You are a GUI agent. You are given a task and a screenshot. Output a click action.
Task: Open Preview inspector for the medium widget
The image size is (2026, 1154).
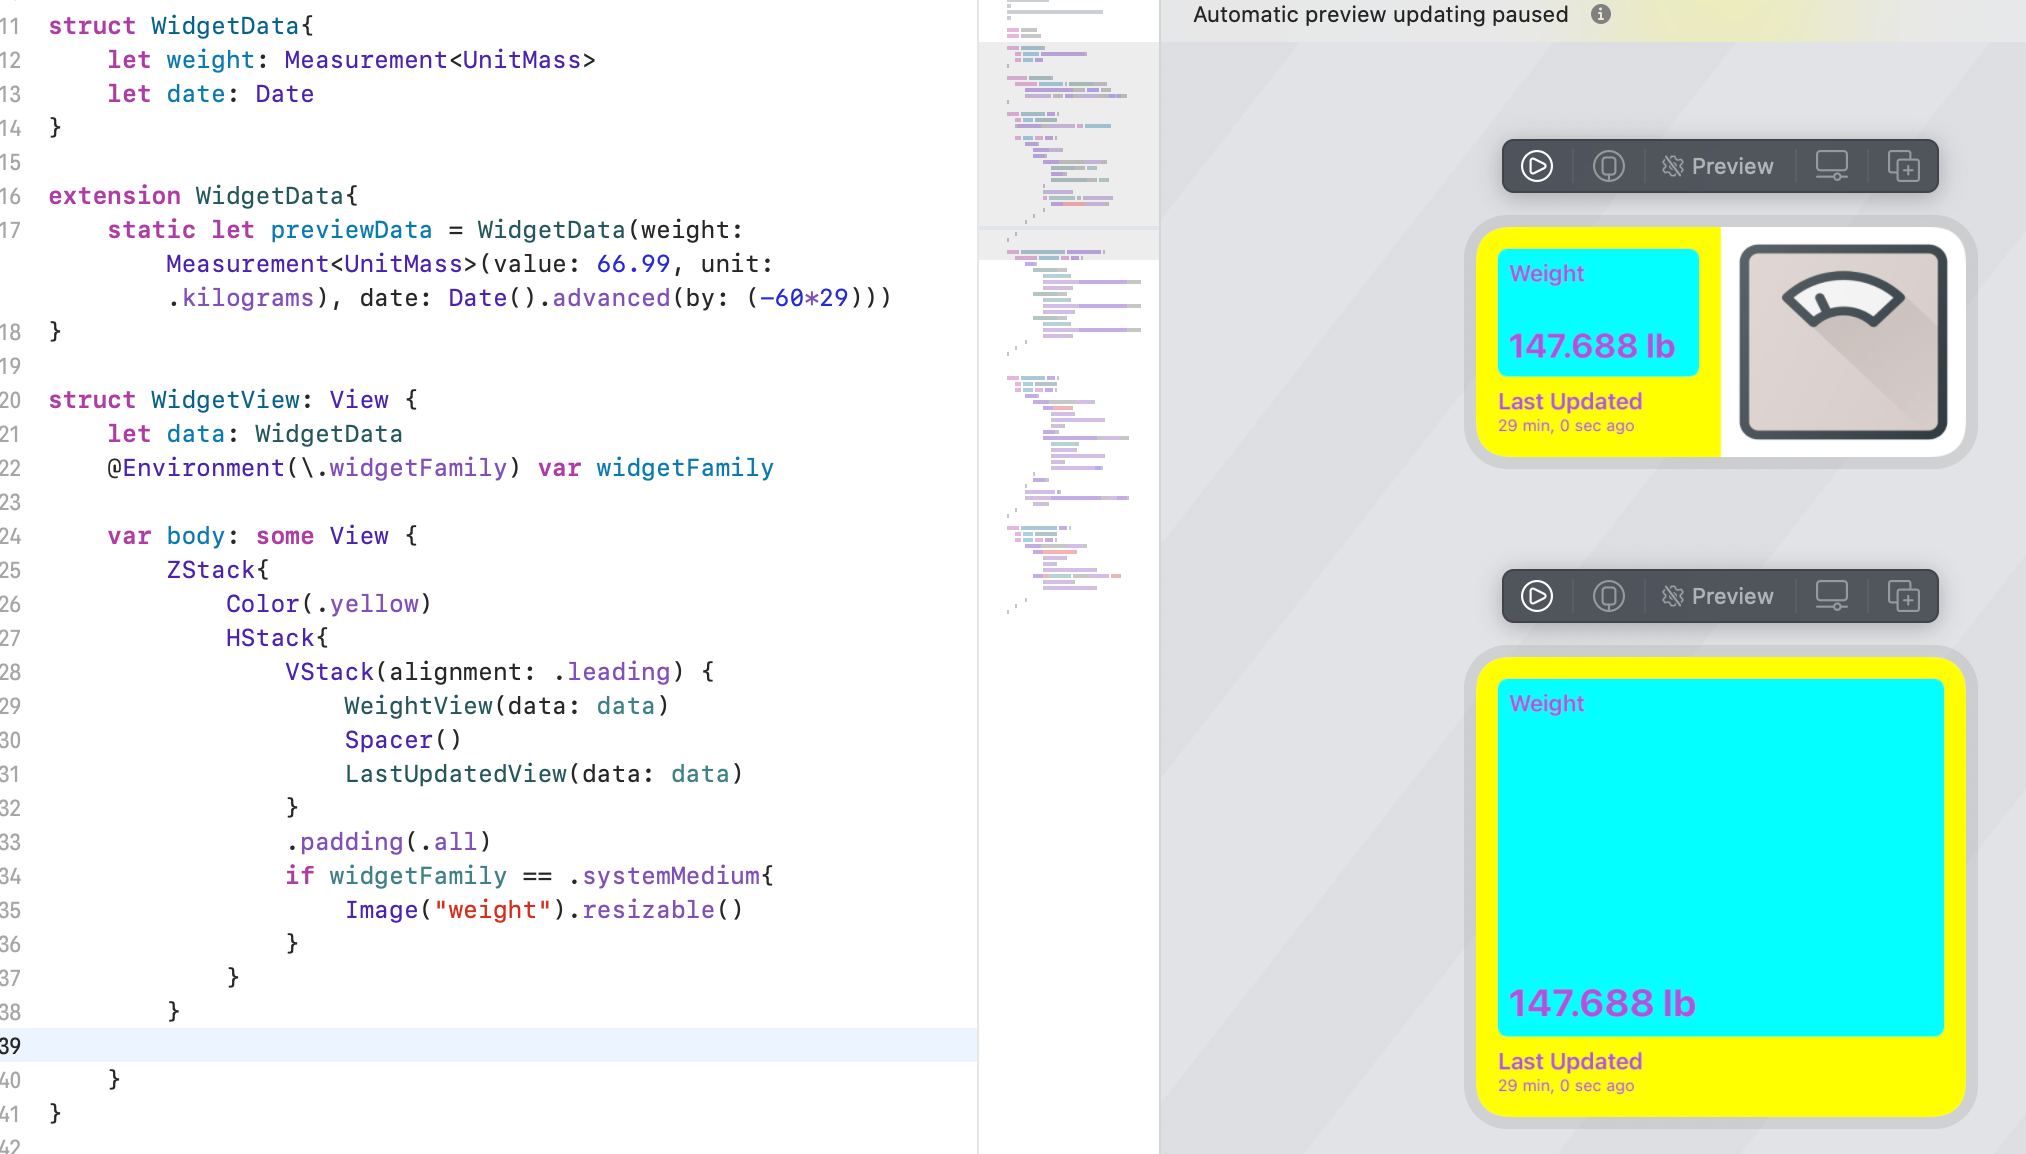(x=1717, y=166)
